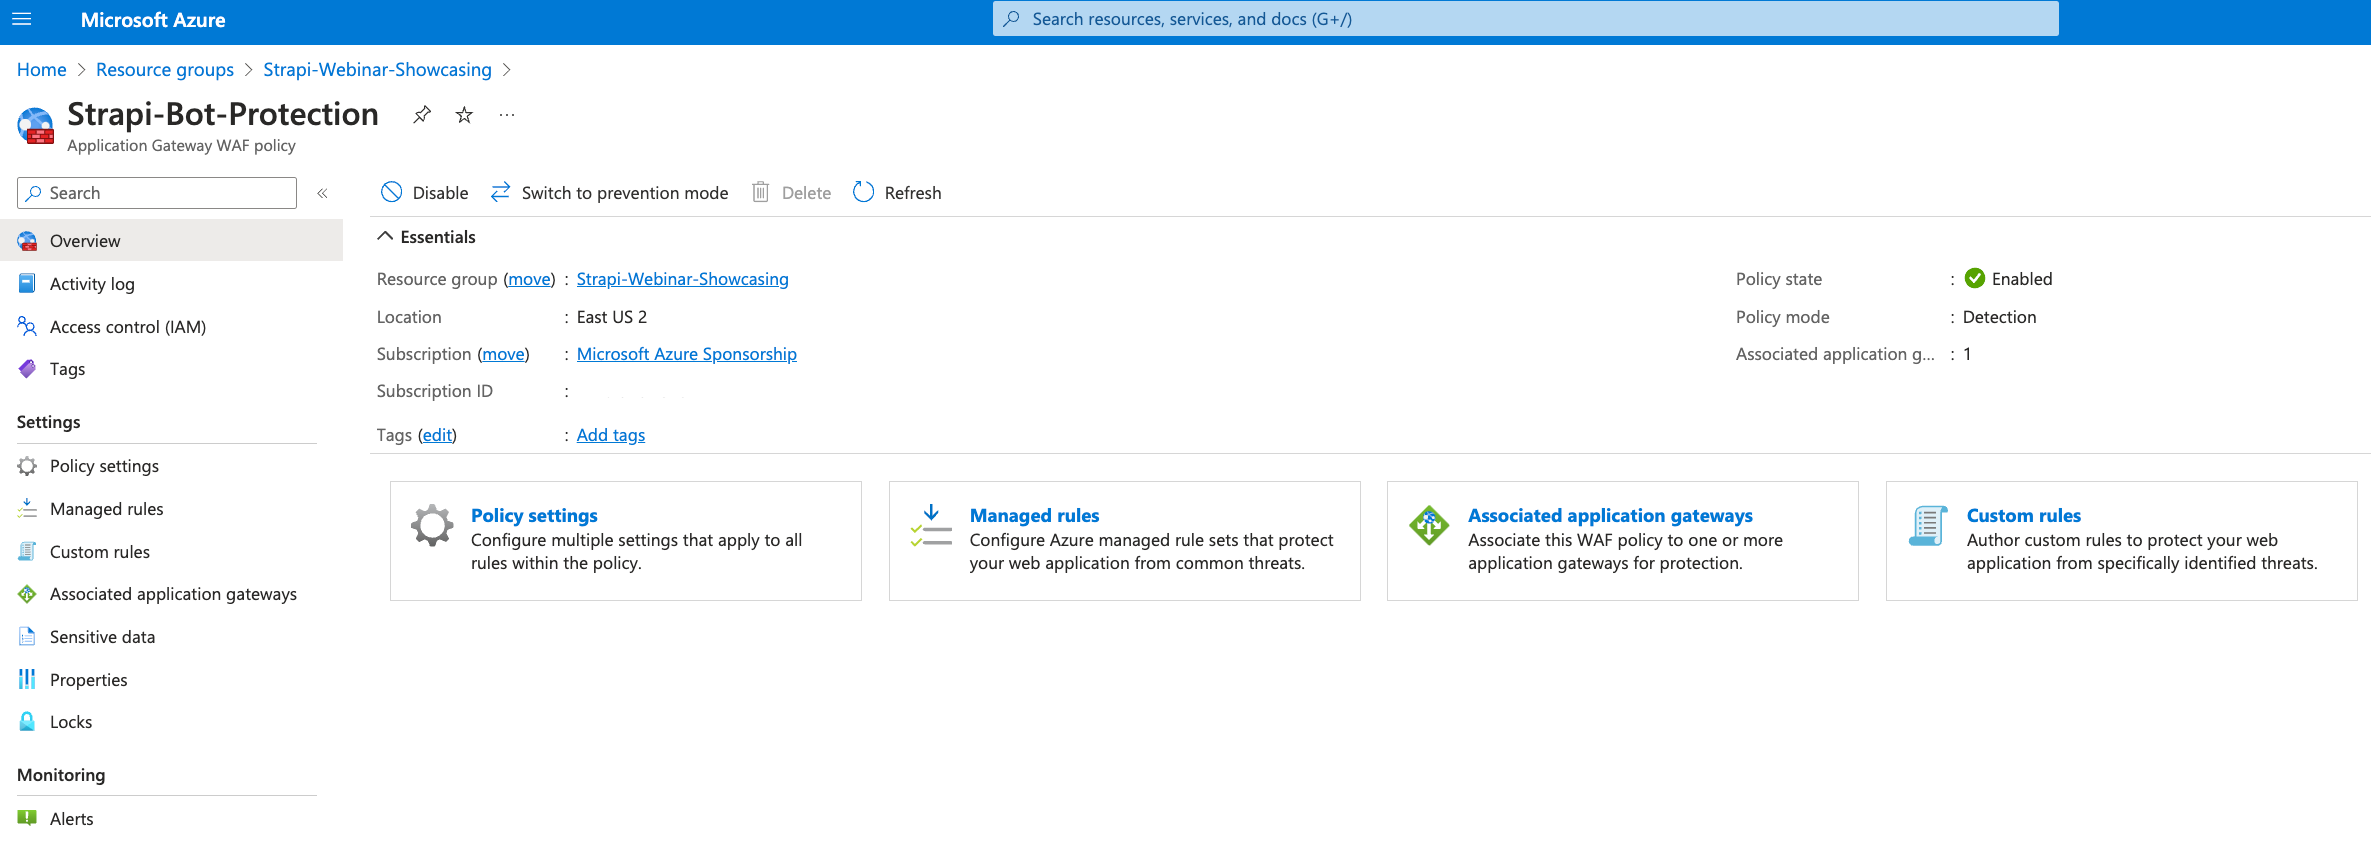Click the associated application gateways count 1
2371x844 pixels.
point(1967,354)
